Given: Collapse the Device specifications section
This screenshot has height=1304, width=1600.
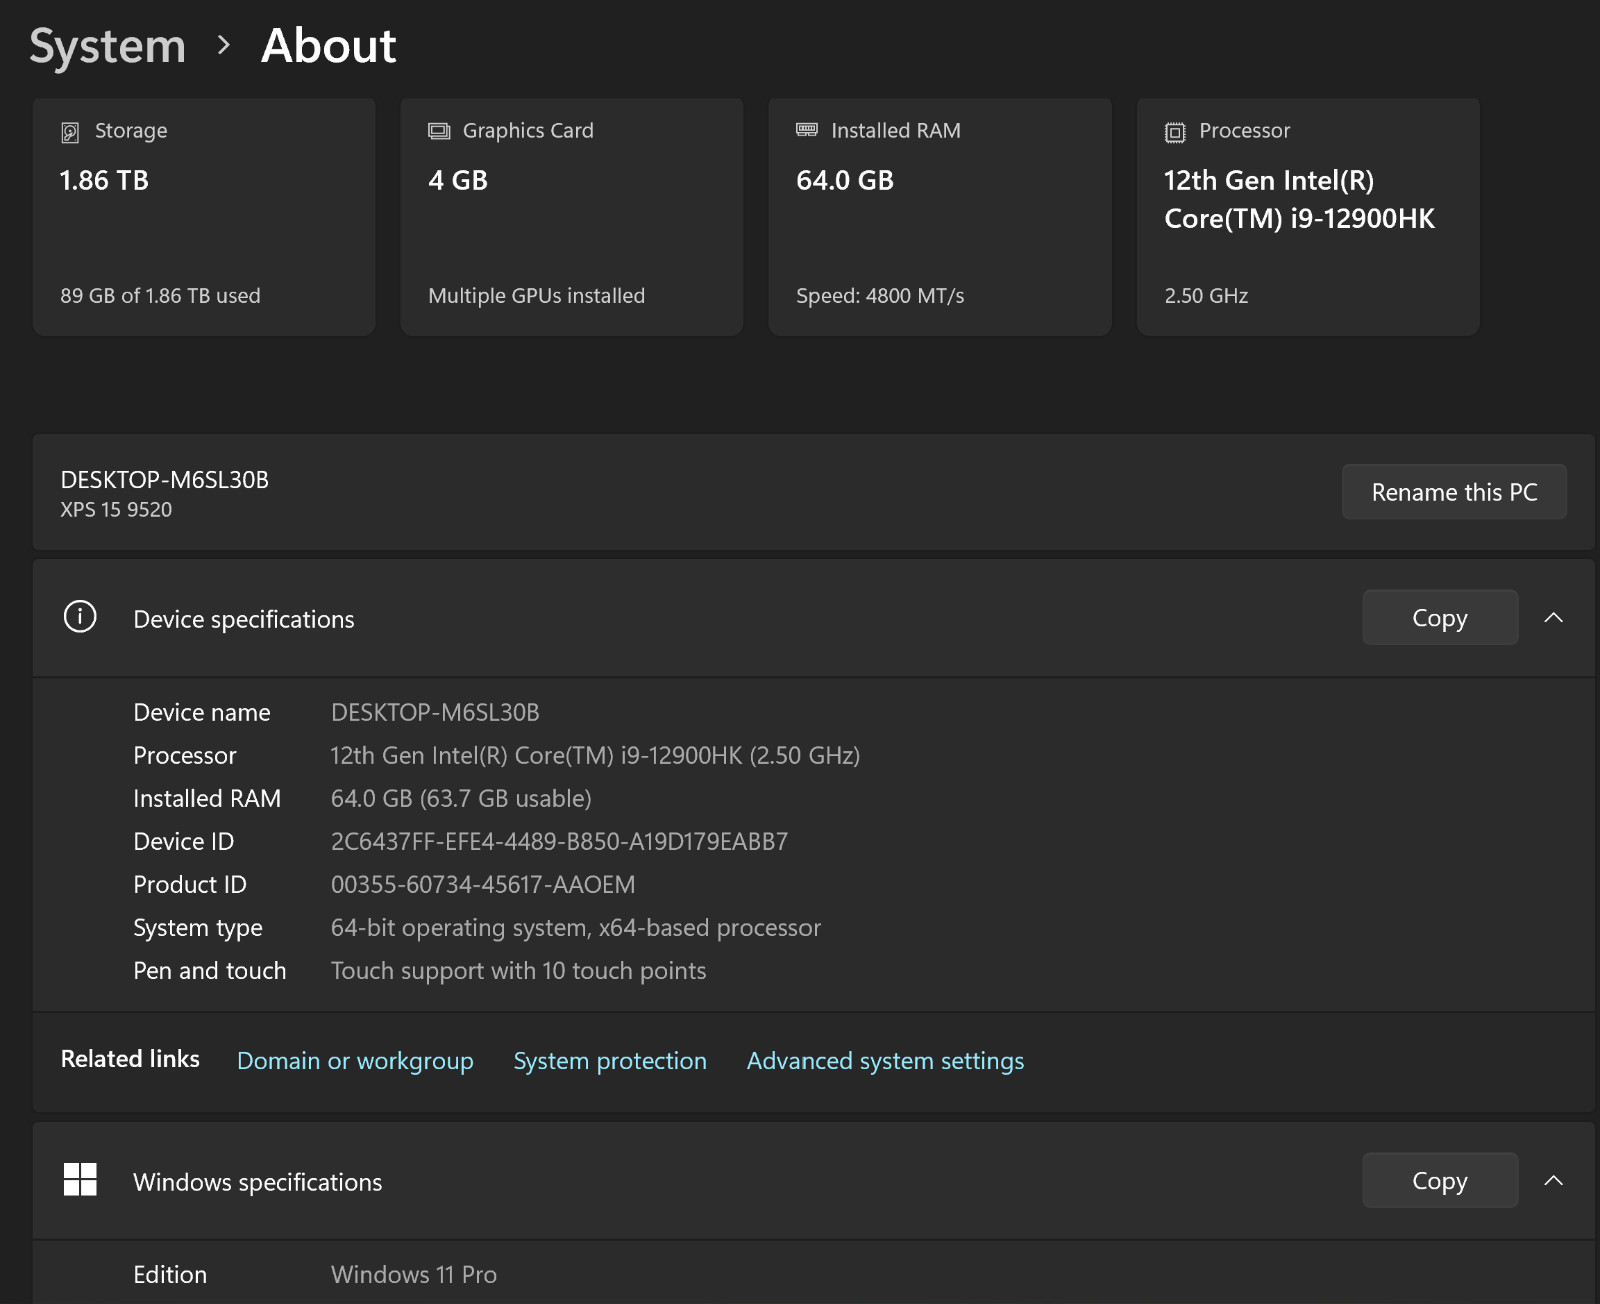Looking at the screenshot, I should [x=1553, y=617].
